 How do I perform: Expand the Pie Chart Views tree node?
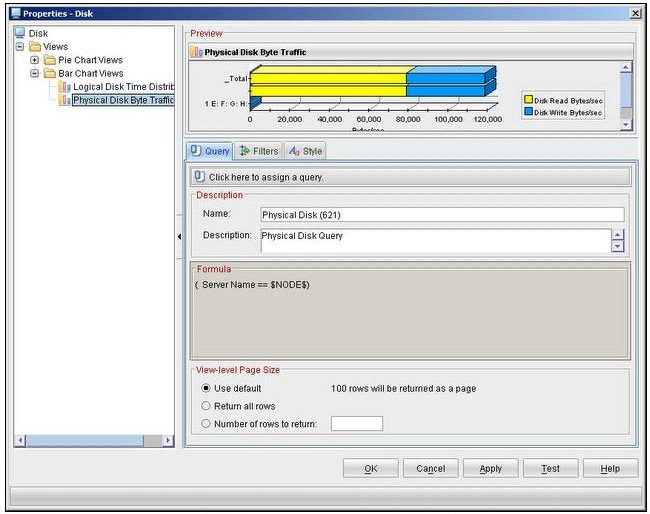[x=35, y=60]
